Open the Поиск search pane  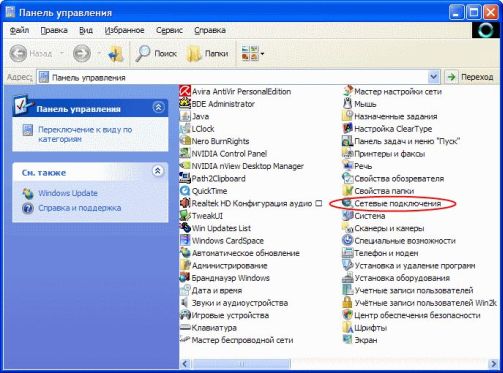click(x=156, y=53)
